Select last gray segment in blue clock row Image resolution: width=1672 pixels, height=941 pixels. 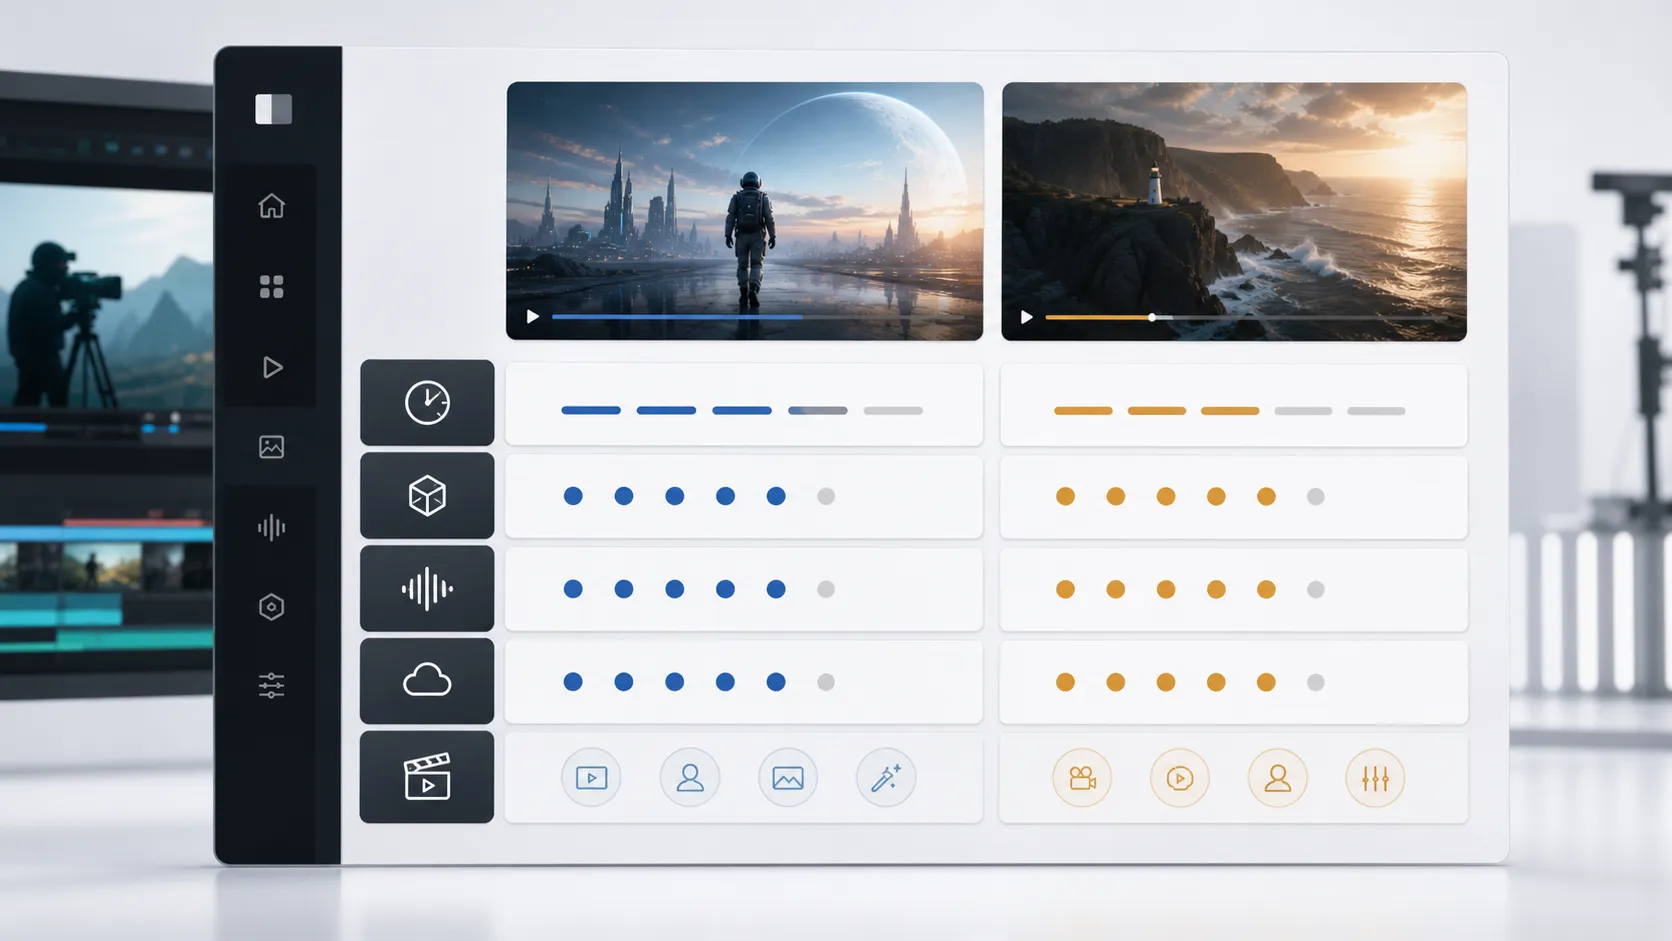coord(893,410)
